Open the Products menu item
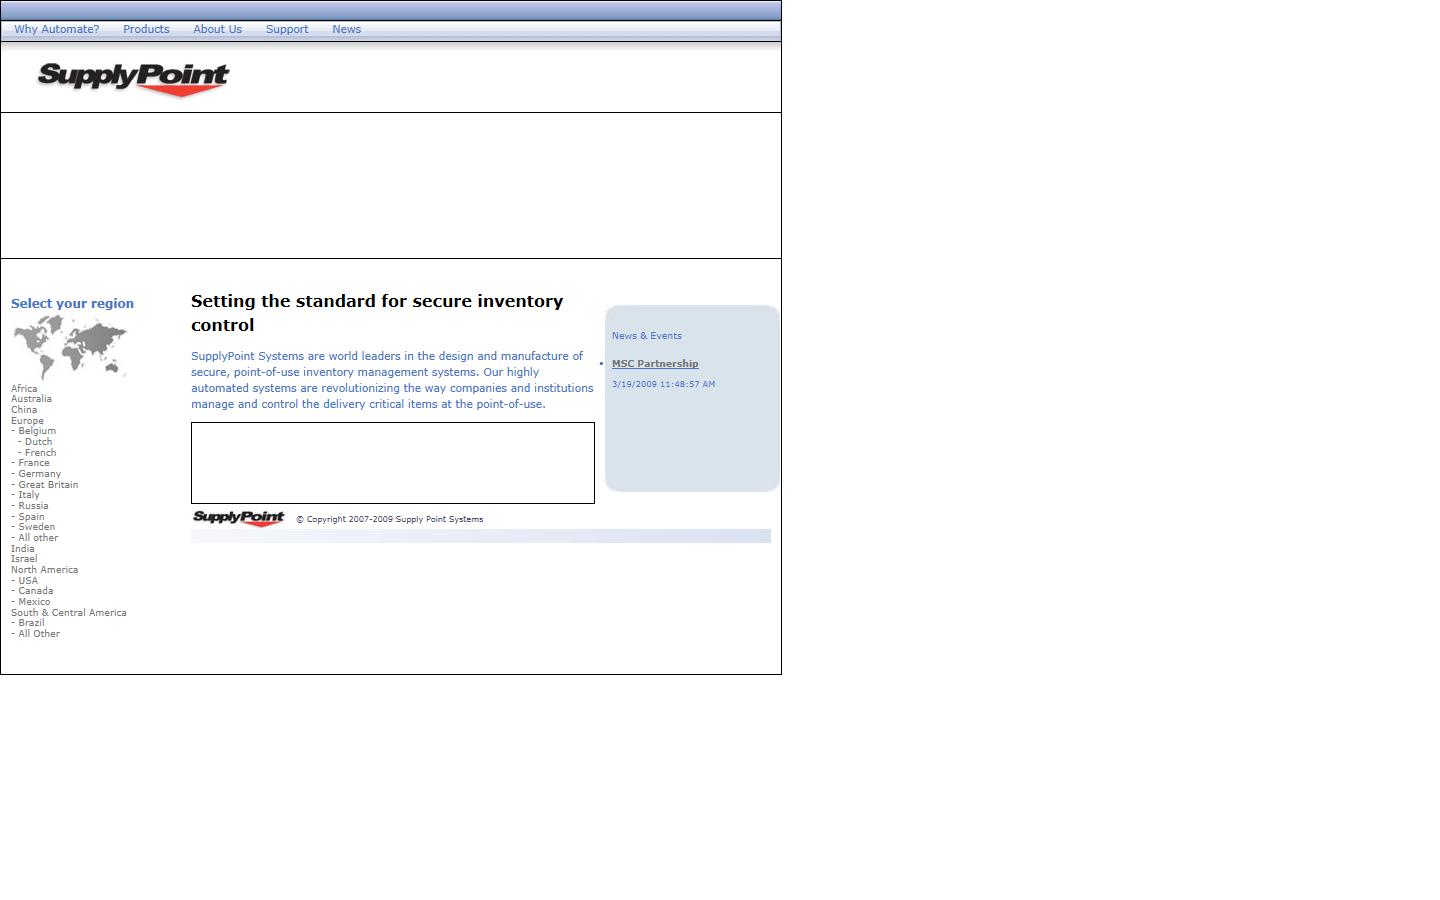Image resolution: width=1440 pixels, height=900 pixels. point(146,29)
